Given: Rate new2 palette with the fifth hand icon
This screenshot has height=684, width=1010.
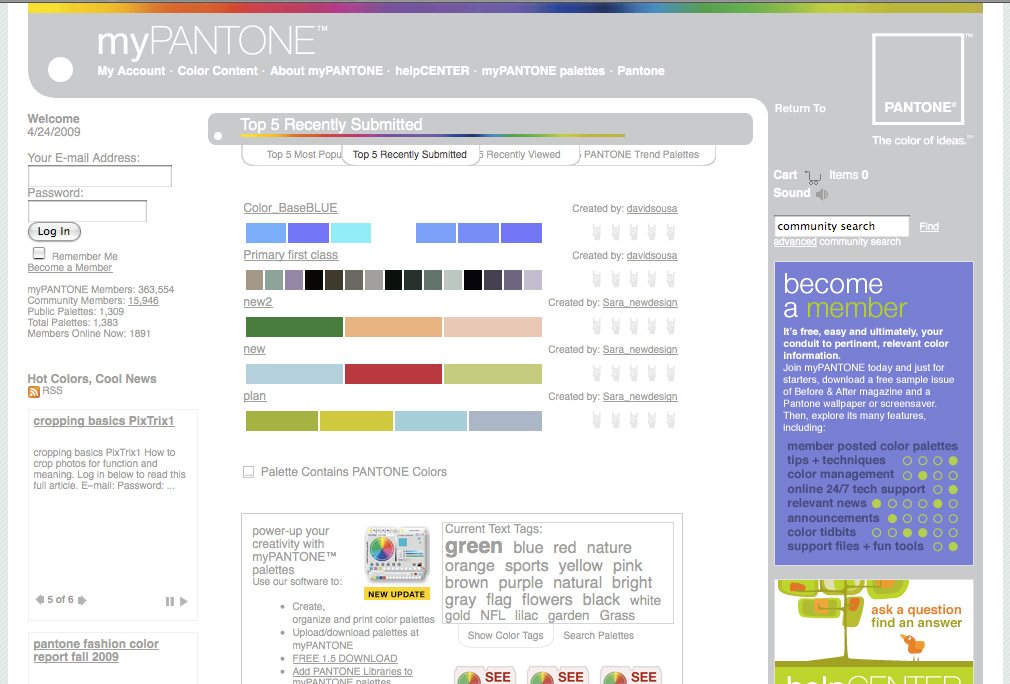Looking at the screenshot, I should point(671,326).
